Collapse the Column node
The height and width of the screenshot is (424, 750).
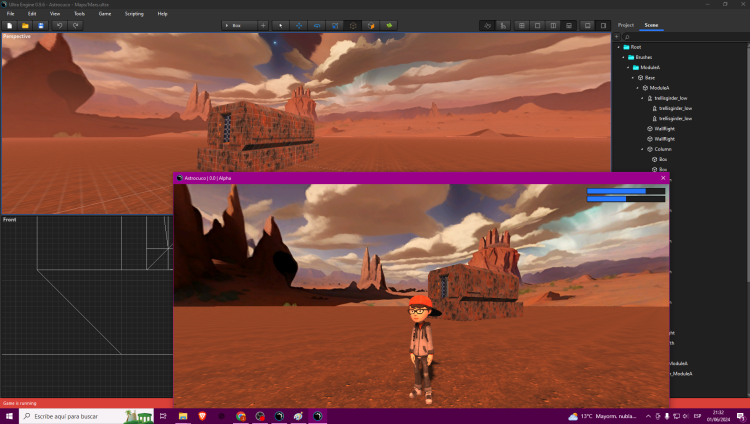tap(643, 149)
